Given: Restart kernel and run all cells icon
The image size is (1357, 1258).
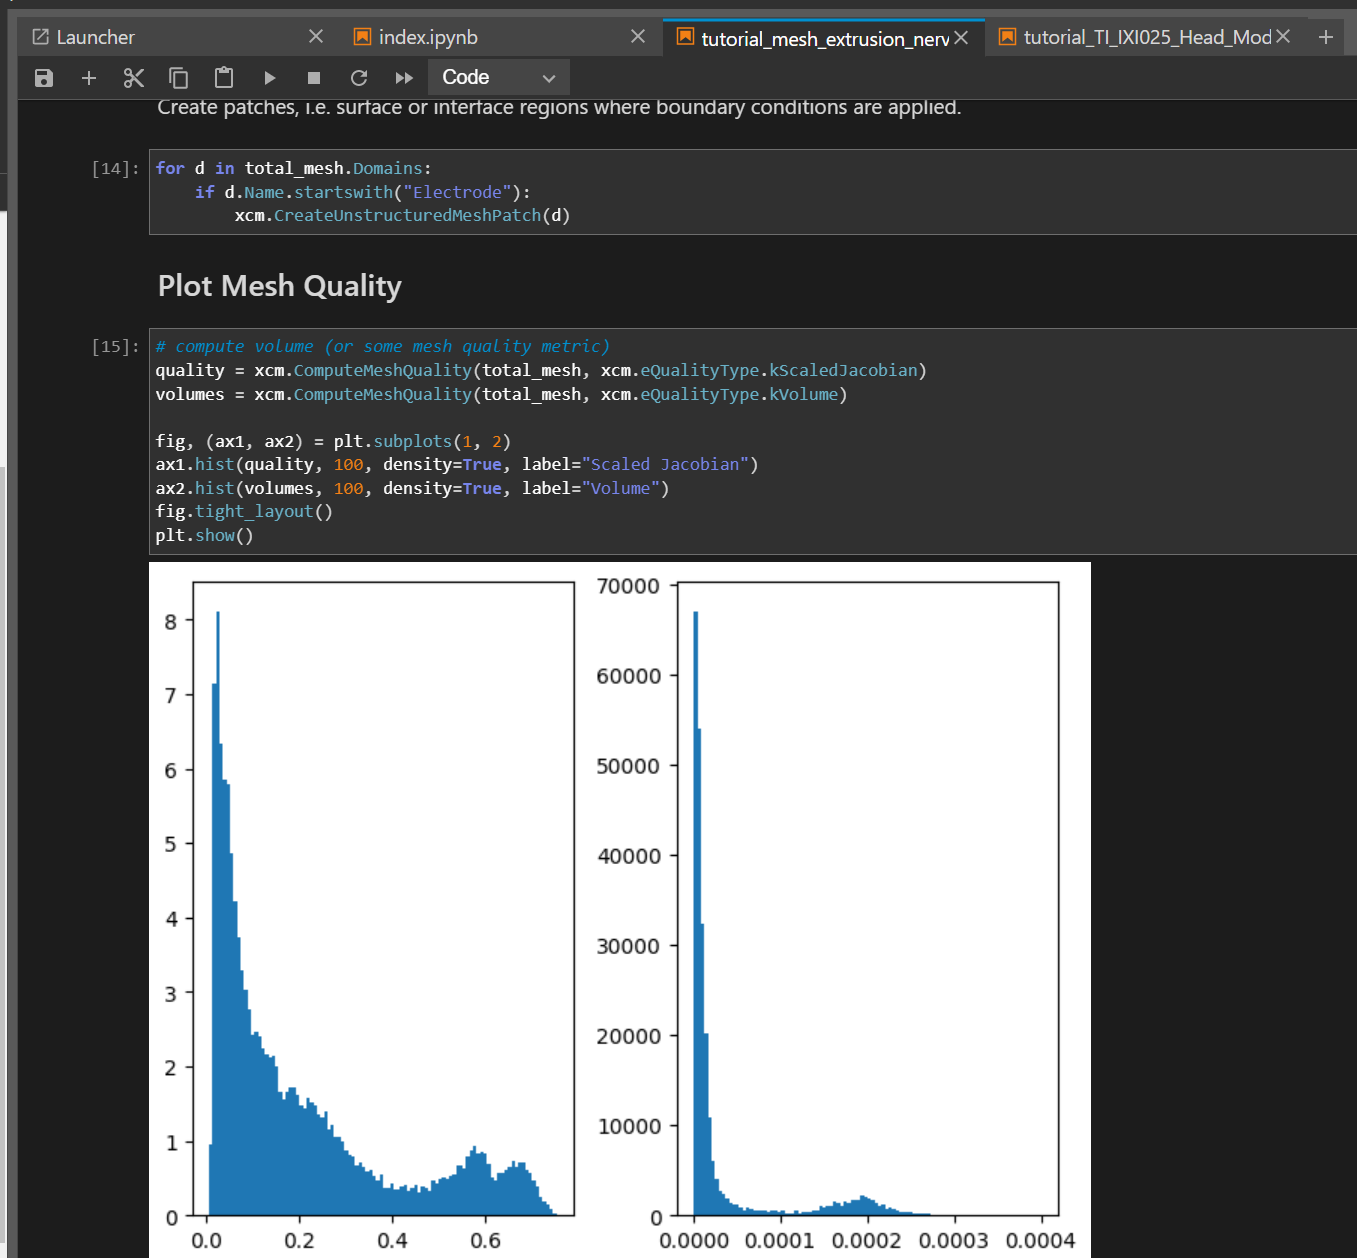Looking at the screenshot, I should coord(404,78).
